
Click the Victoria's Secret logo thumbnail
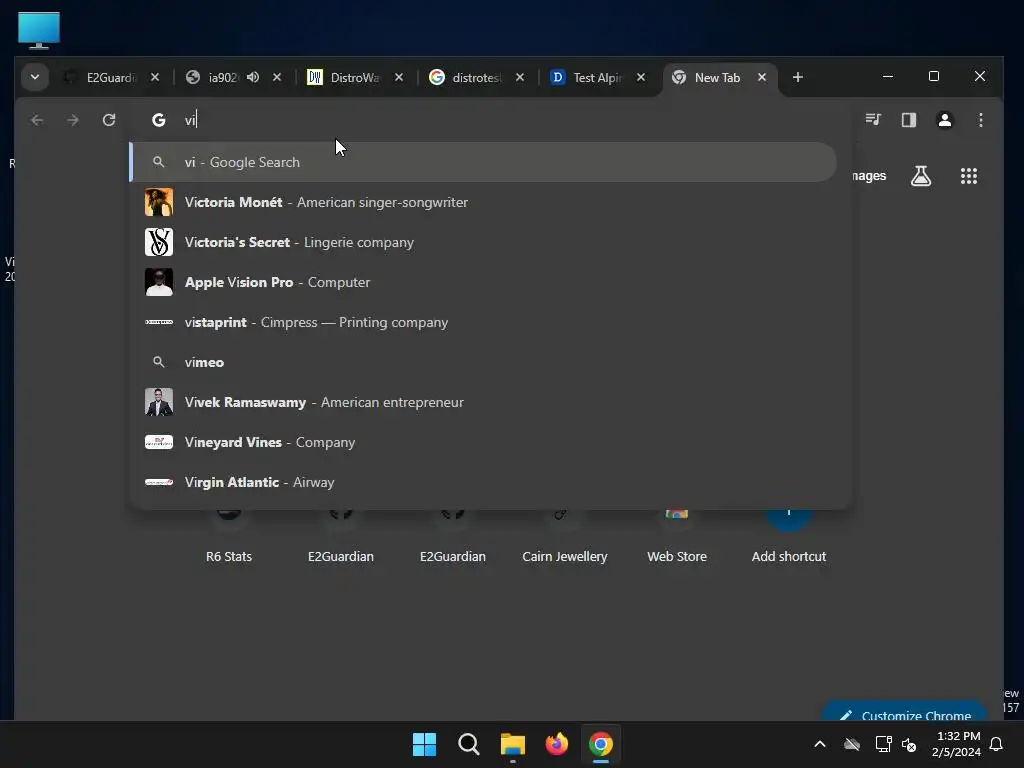159,242
